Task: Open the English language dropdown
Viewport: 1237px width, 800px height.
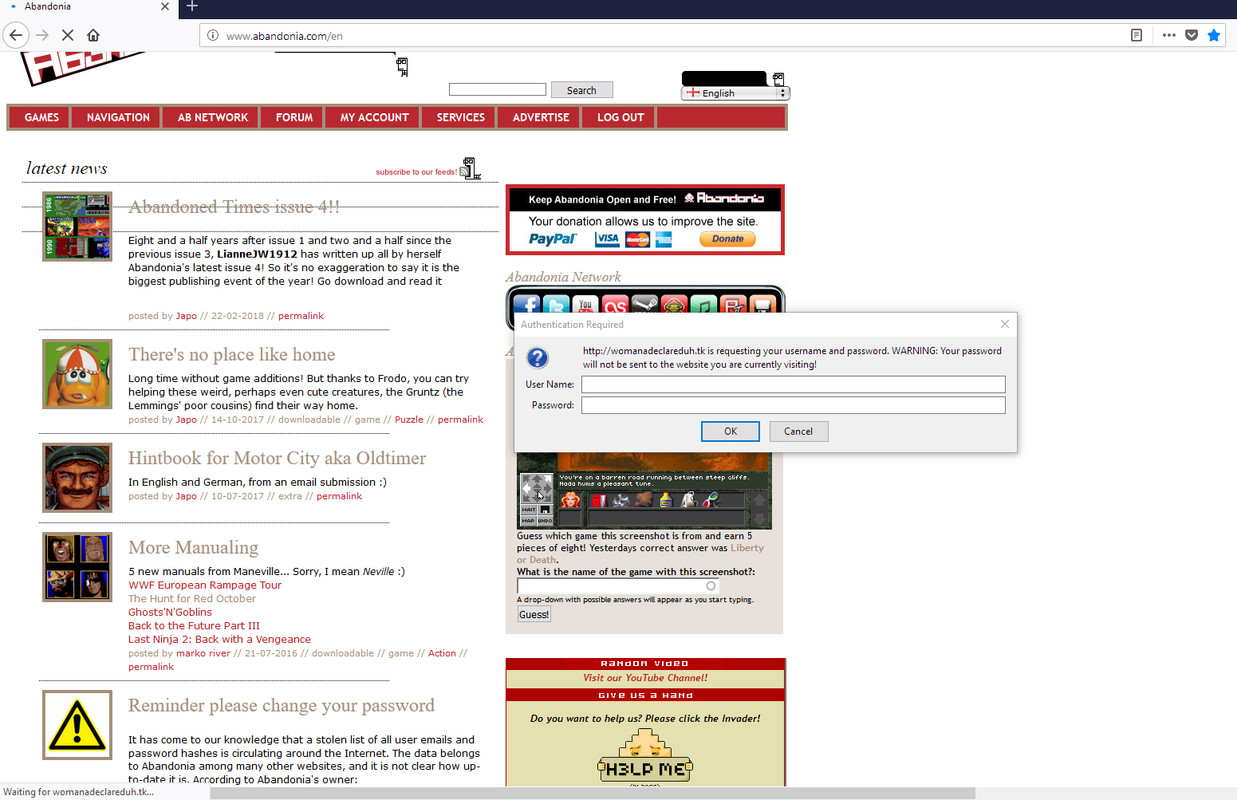Action: click(x=735, y=93)
